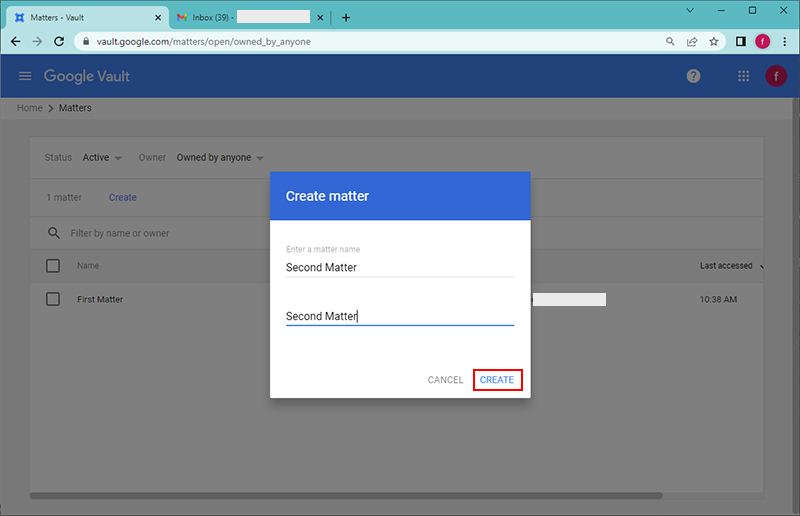Open Google account avatar in Vault header

[776, 76]
